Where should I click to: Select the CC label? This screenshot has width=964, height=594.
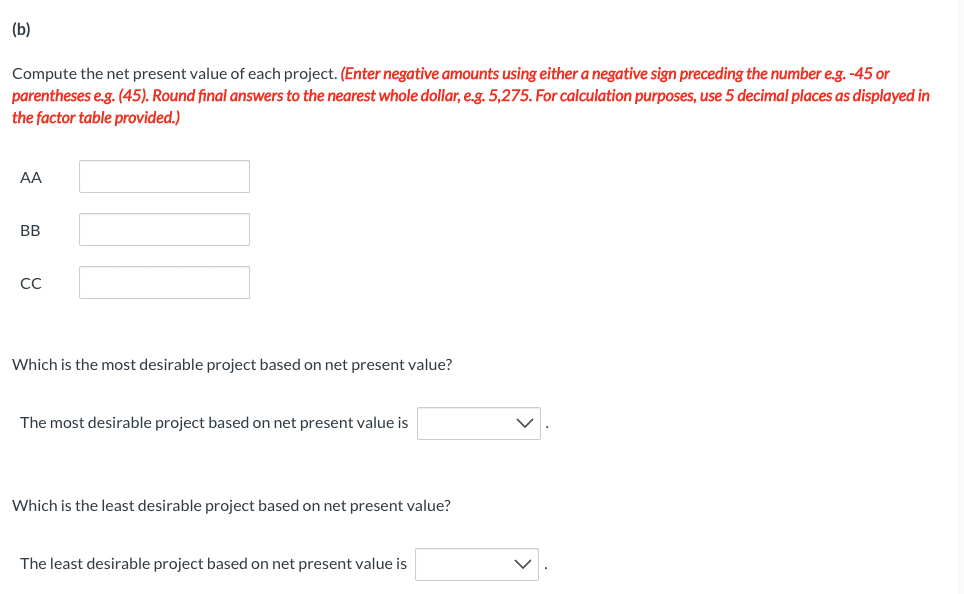pyautogui.click(x=31, y=283)
